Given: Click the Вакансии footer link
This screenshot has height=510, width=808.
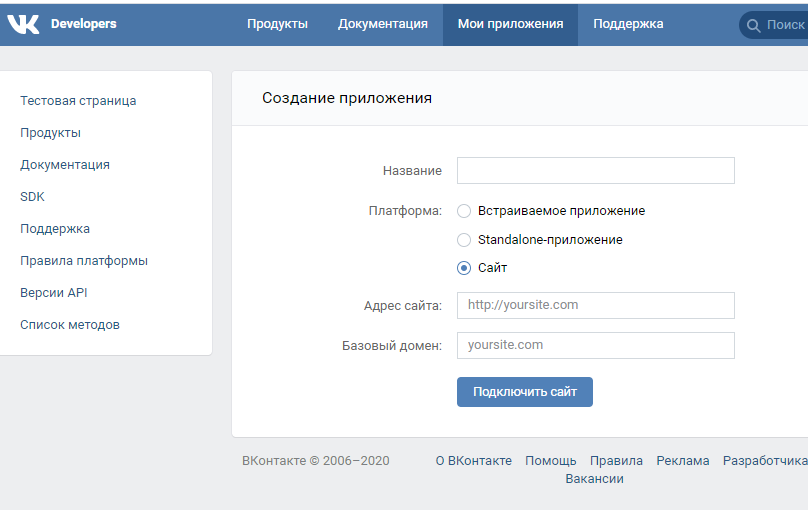Looking at the screenshot, I should click(x=594, y=479).
